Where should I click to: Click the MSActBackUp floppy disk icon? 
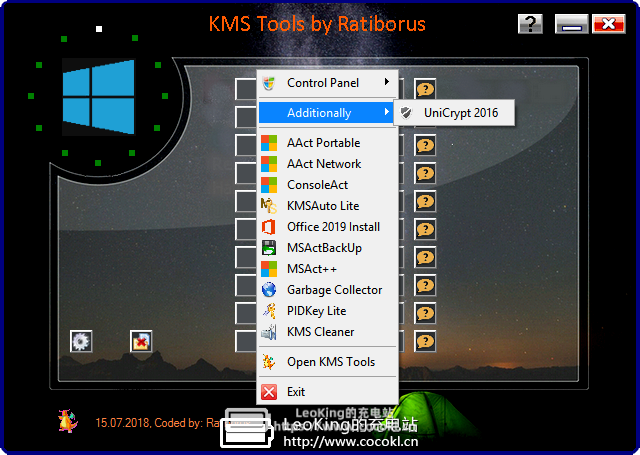coord(269,248)
